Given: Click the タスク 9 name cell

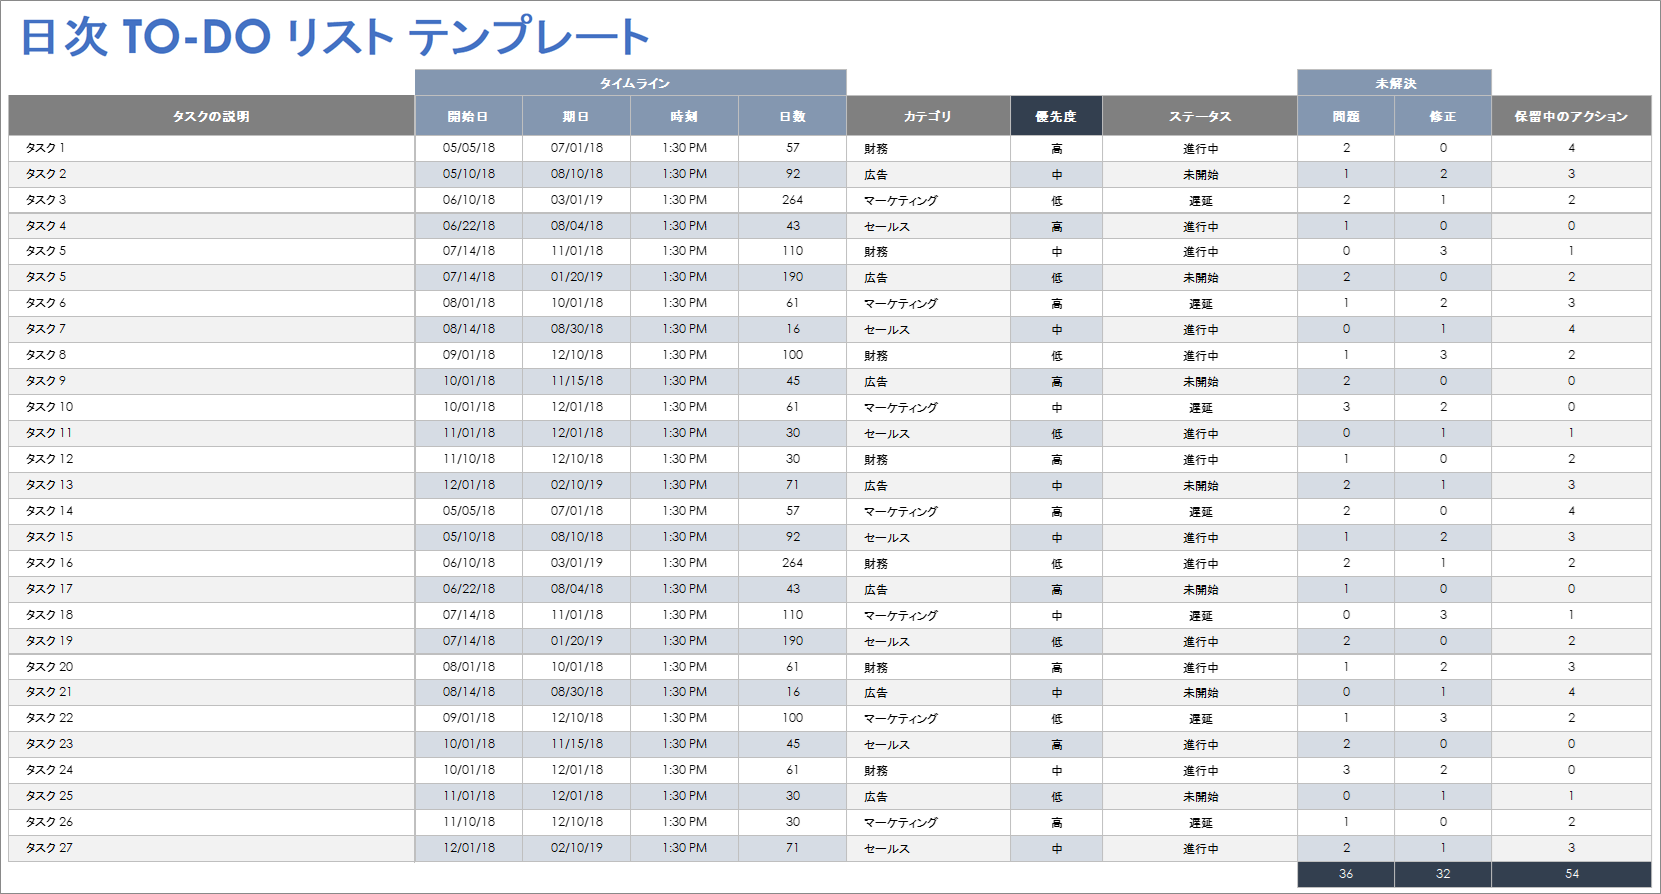Looking at the screenshot, I should (211, 381).
